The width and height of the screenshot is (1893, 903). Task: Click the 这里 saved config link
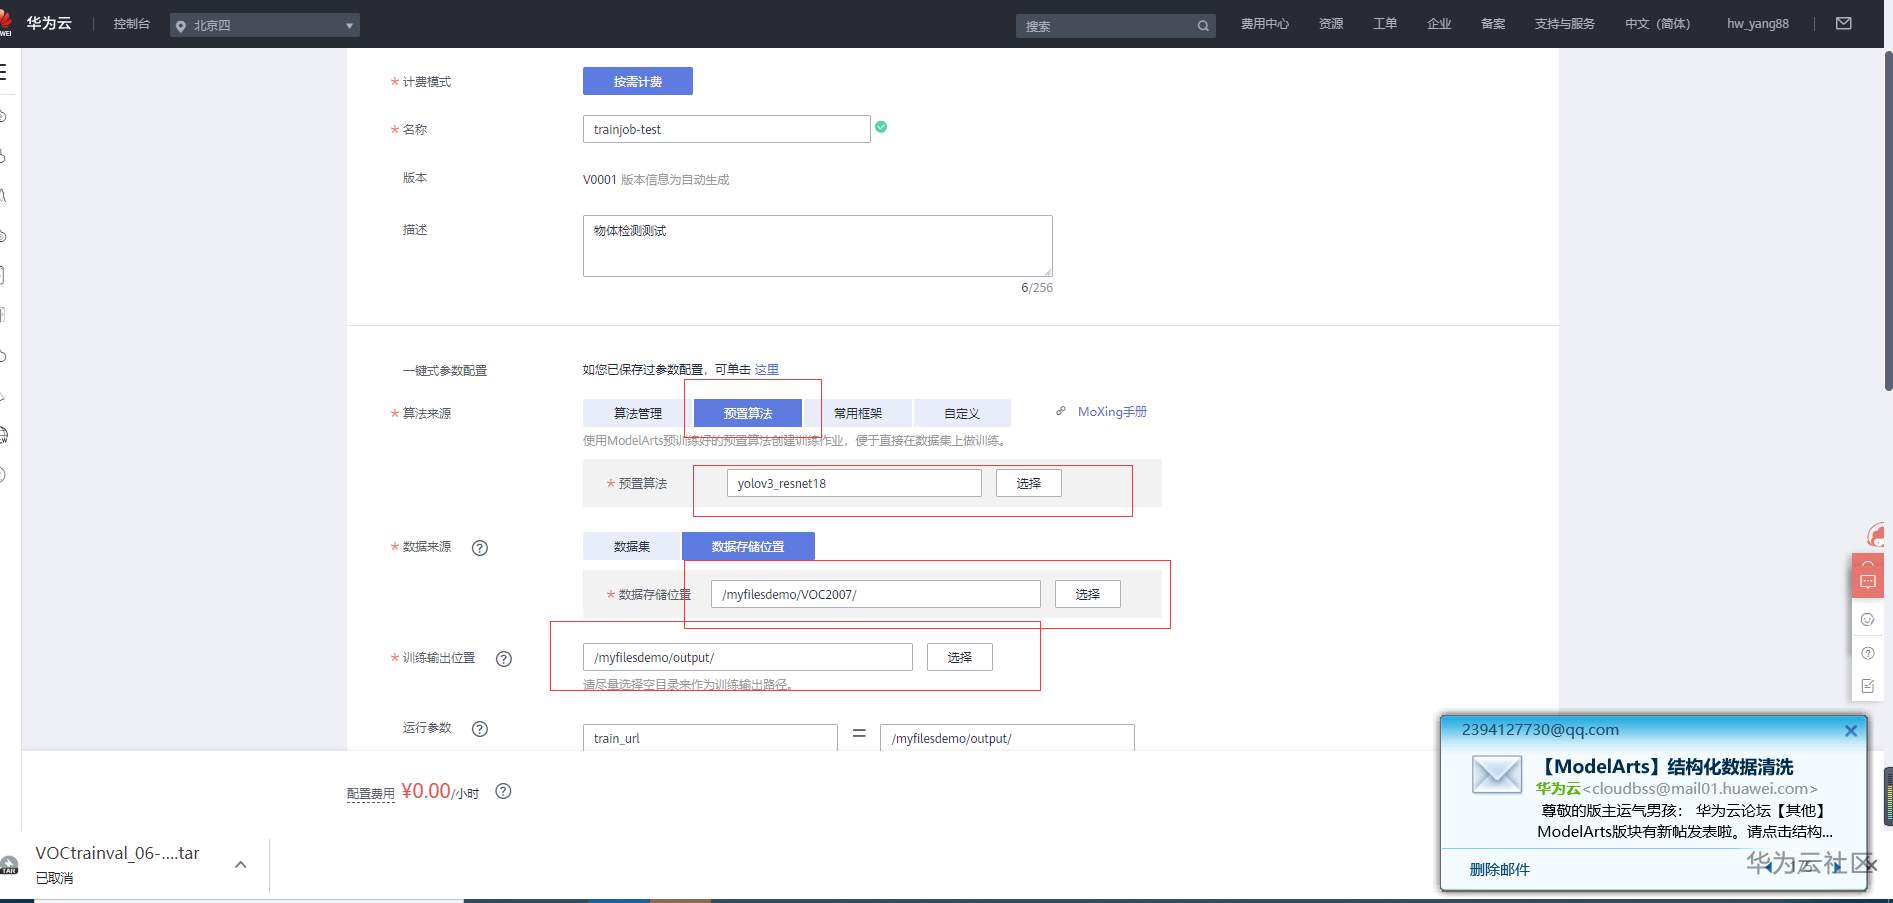tap(767, 370)
